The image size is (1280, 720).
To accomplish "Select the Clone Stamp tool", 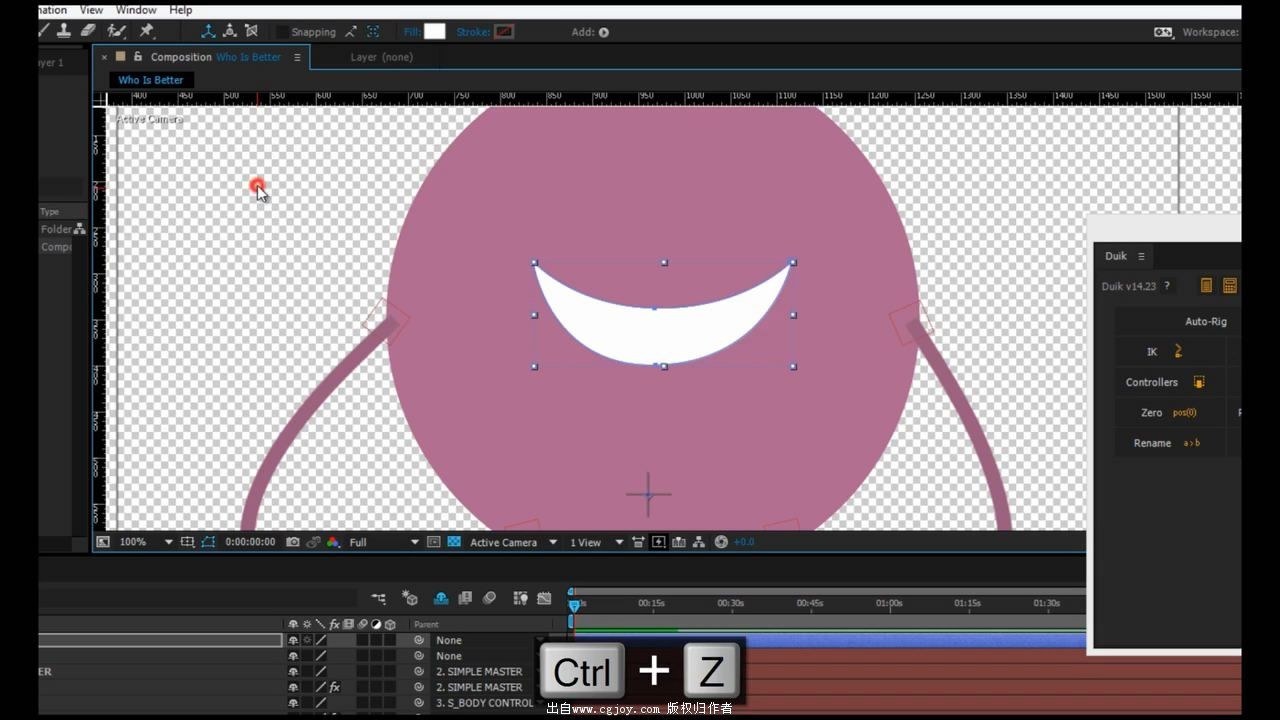I will [x=66, y=31].
